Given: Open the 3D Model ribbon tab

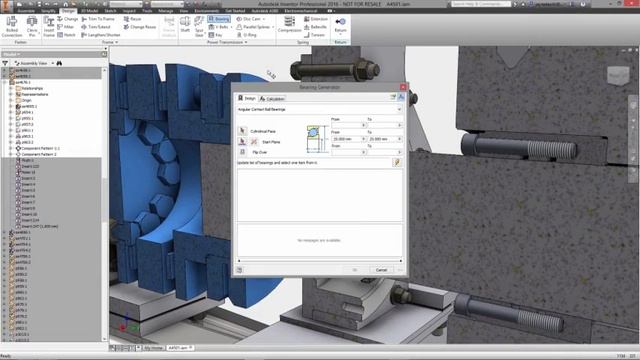Looking at the screenshot, I should [x=90, y=11].
